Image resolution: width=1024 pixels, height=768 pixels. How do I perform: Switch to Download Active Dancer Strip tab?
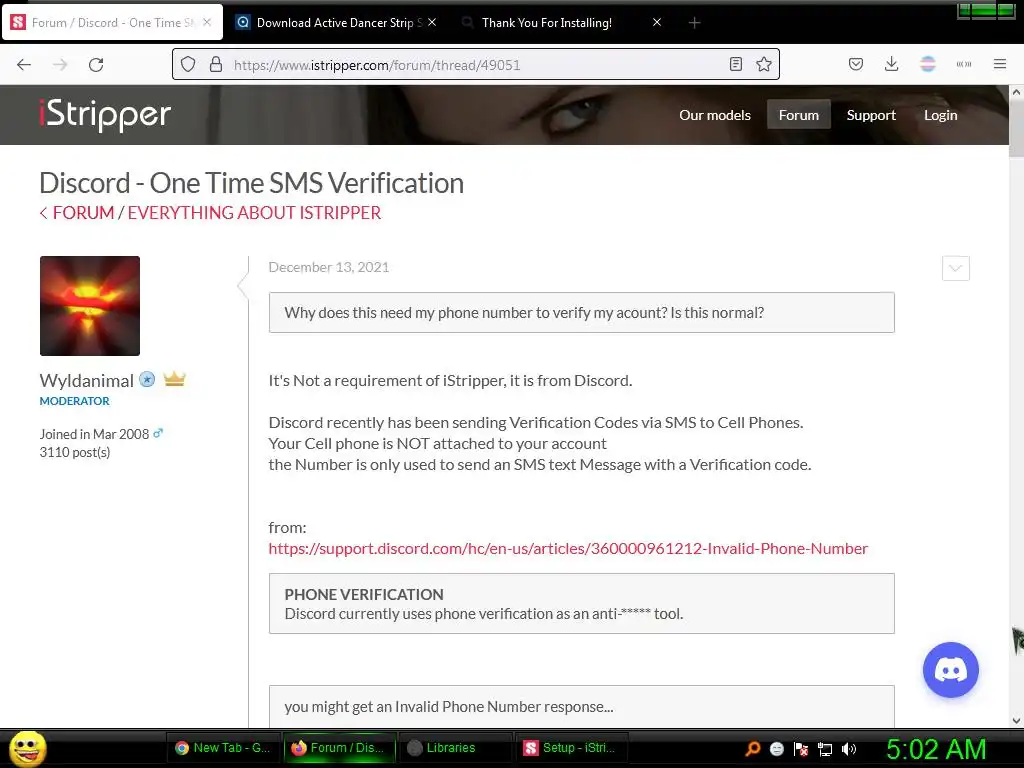click(x=336, y=22)
